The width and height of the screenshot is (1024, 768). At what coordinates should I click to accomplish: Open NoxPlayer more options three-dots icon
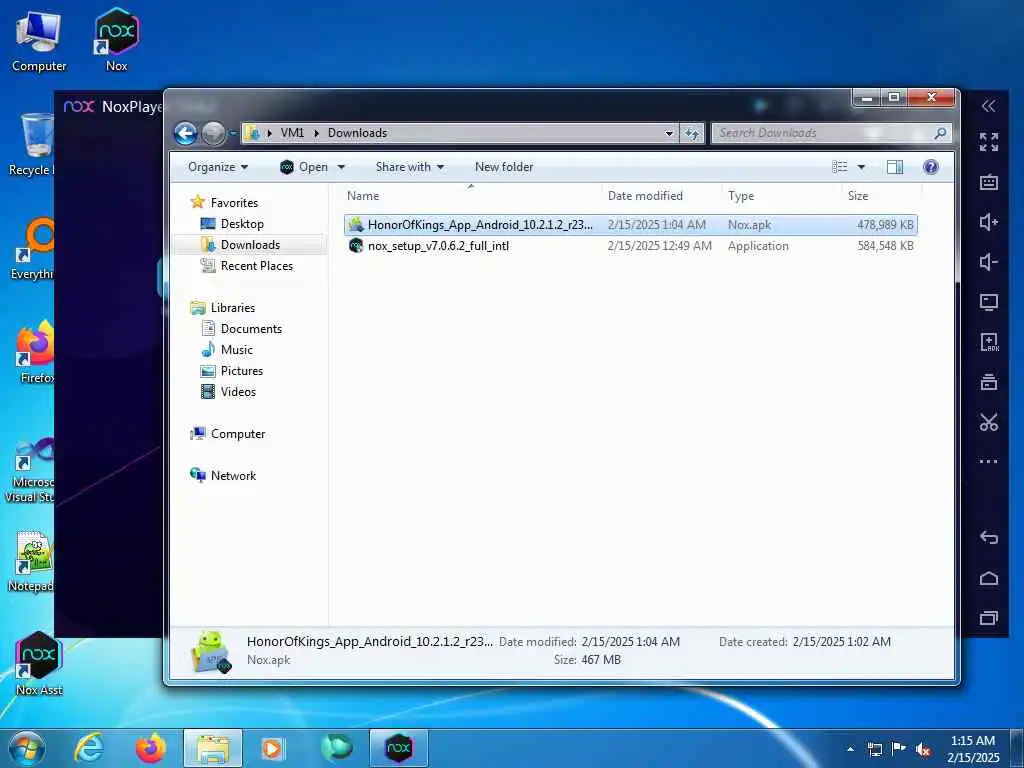(989, 461)
